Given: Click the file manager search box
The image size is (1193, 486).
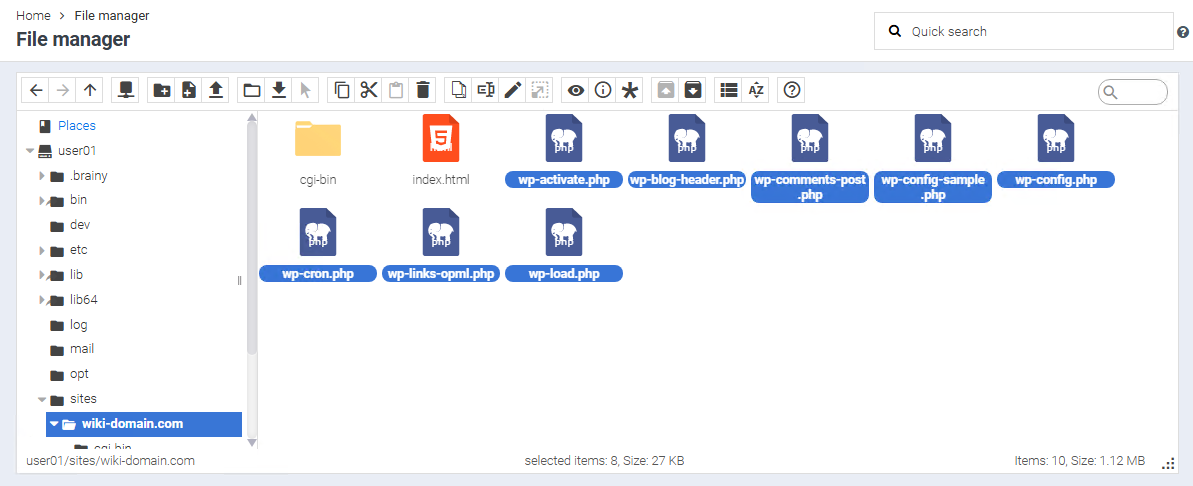Looking at the screenshot, I should [1132, 92].
